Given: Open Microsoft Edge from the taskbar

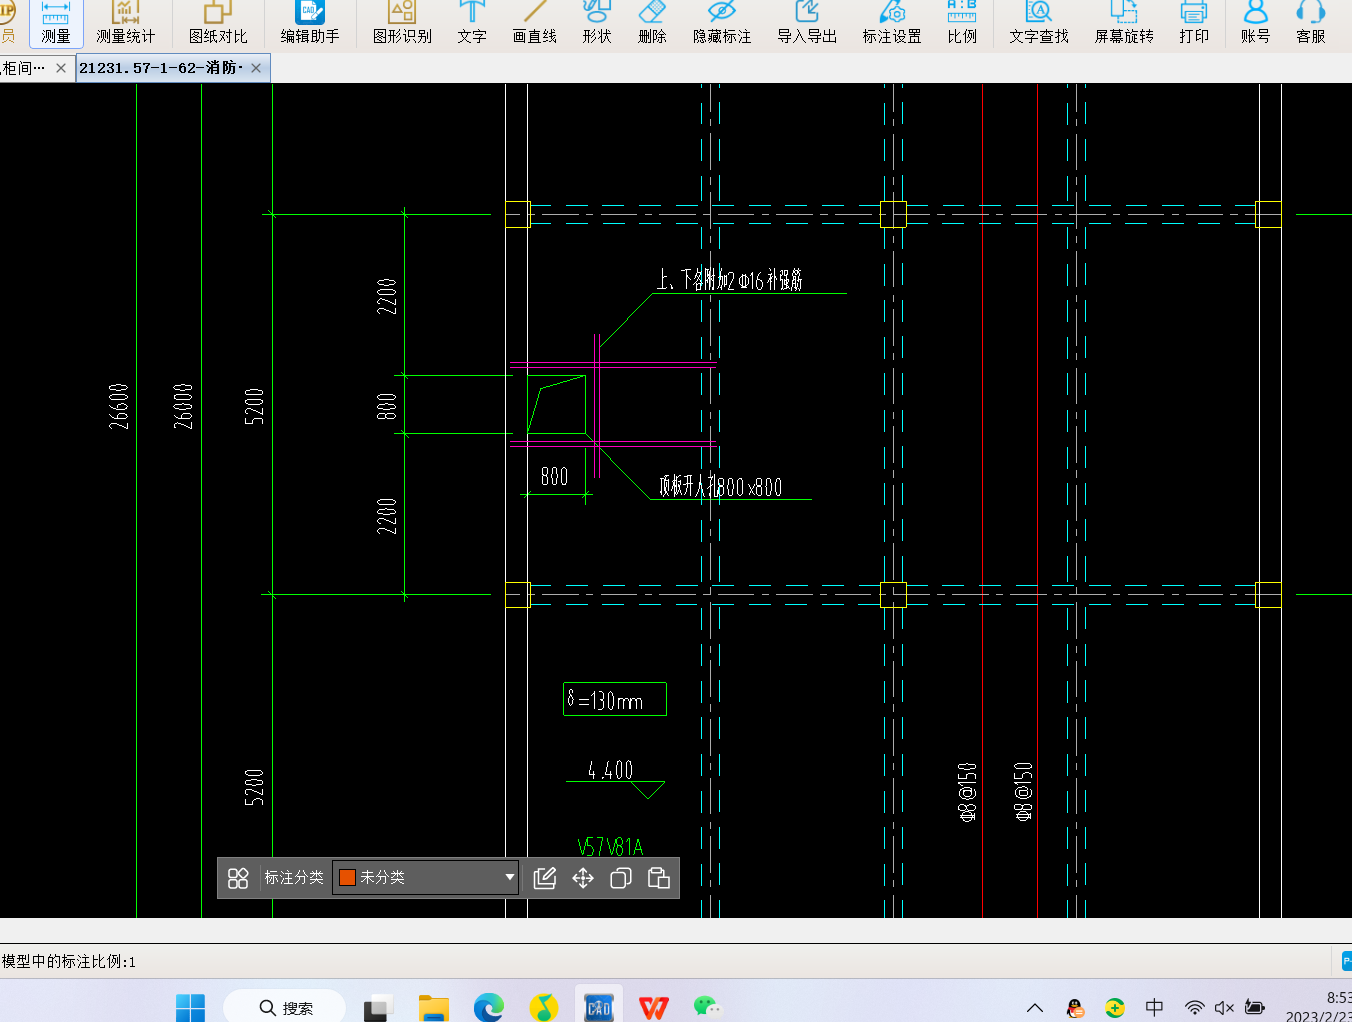Looking at the screenshot, I should (x=489, y=1008).
